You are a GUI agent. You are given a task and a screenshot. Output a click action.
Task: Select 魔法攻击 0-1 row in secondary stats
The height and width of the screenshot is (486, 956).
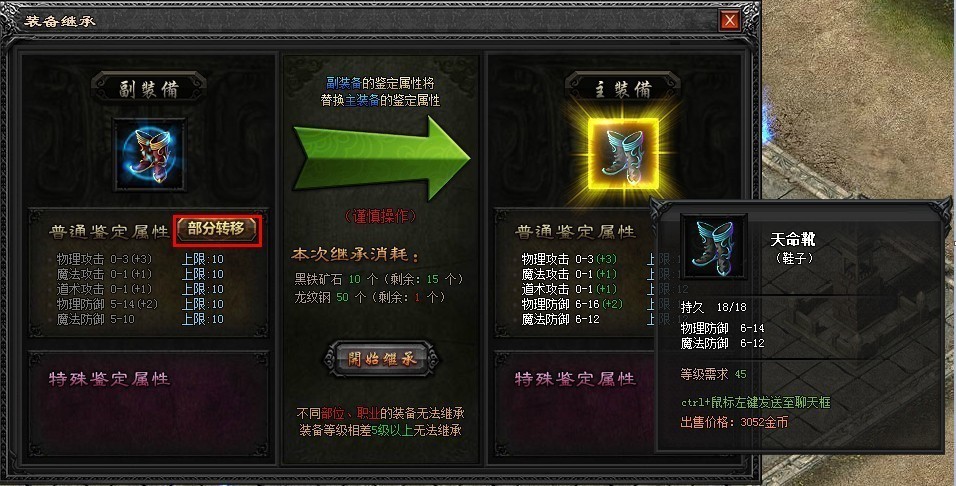[140, 274]
